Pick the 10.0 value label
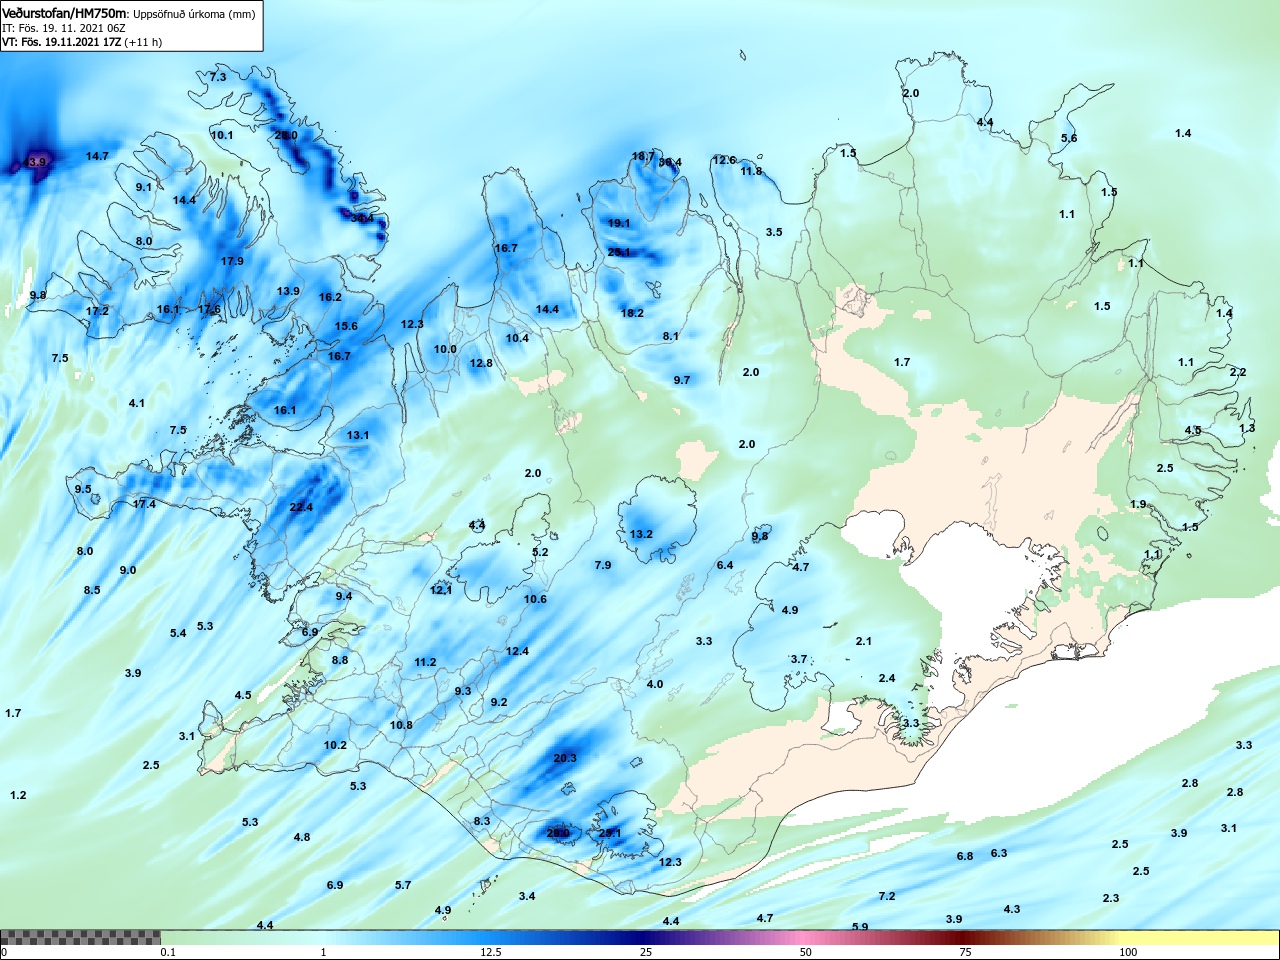The width and height of the screenshot is (1280, 960). pos(445,349)
